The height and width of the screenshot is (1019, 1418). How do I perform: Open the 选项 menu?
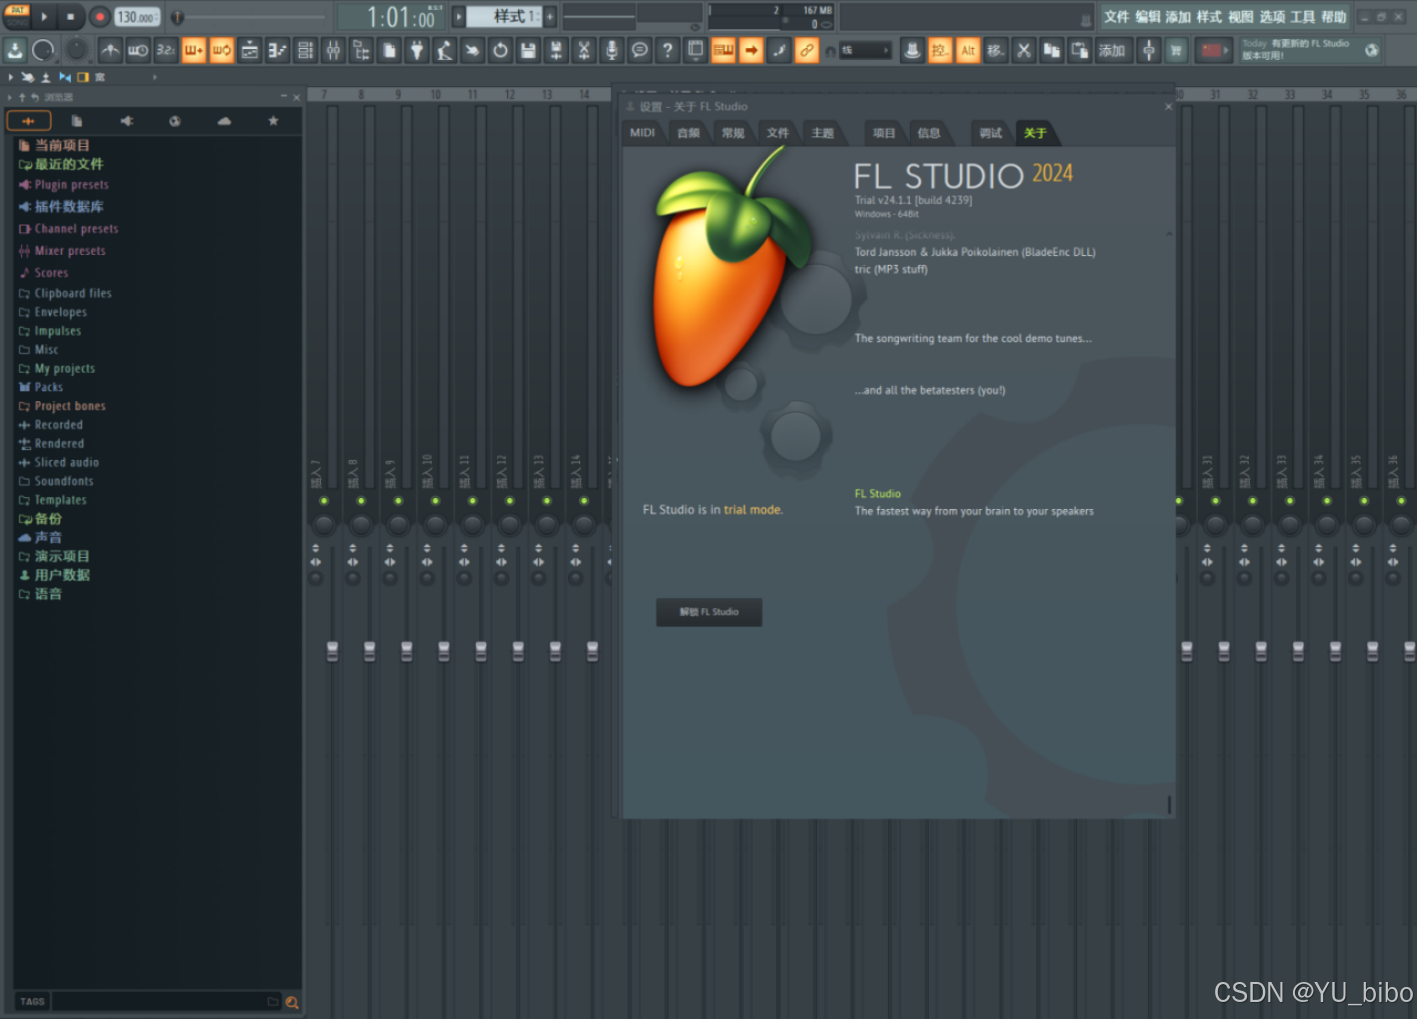pyautogui.click(x=1272, y=17)
